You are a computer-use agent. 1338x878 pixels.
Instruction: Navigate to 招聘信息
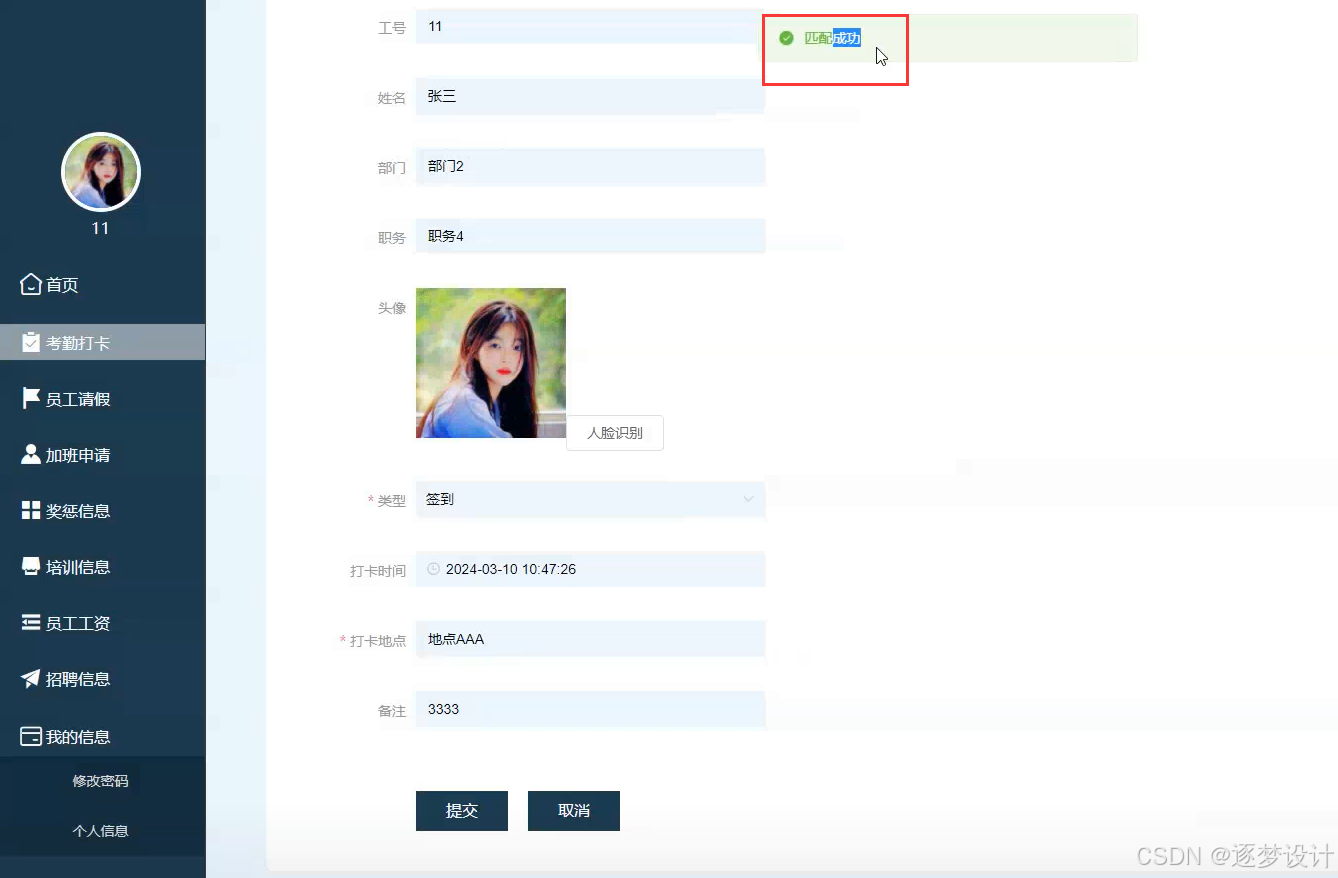pos(102,678)
